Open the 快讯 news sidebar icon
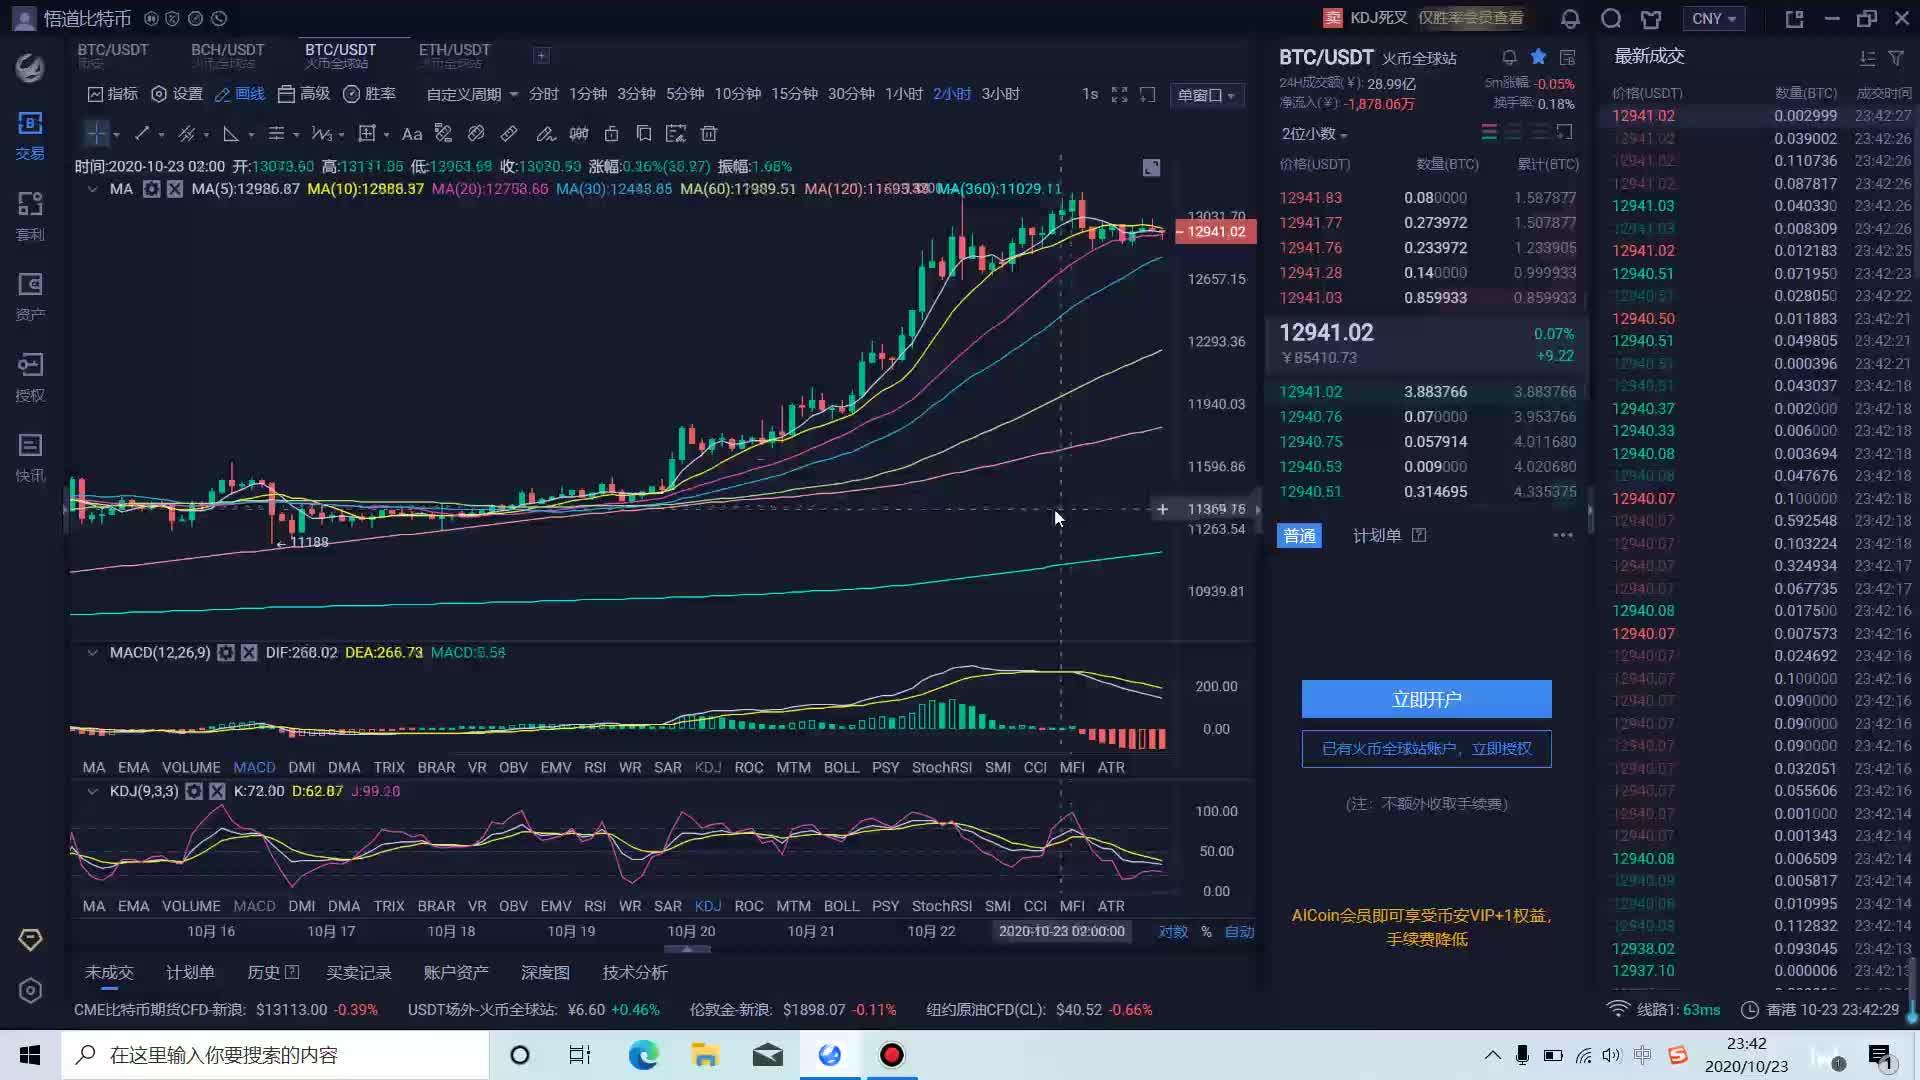Viewport: 1920px width, 1080px height. coord(30,457)
